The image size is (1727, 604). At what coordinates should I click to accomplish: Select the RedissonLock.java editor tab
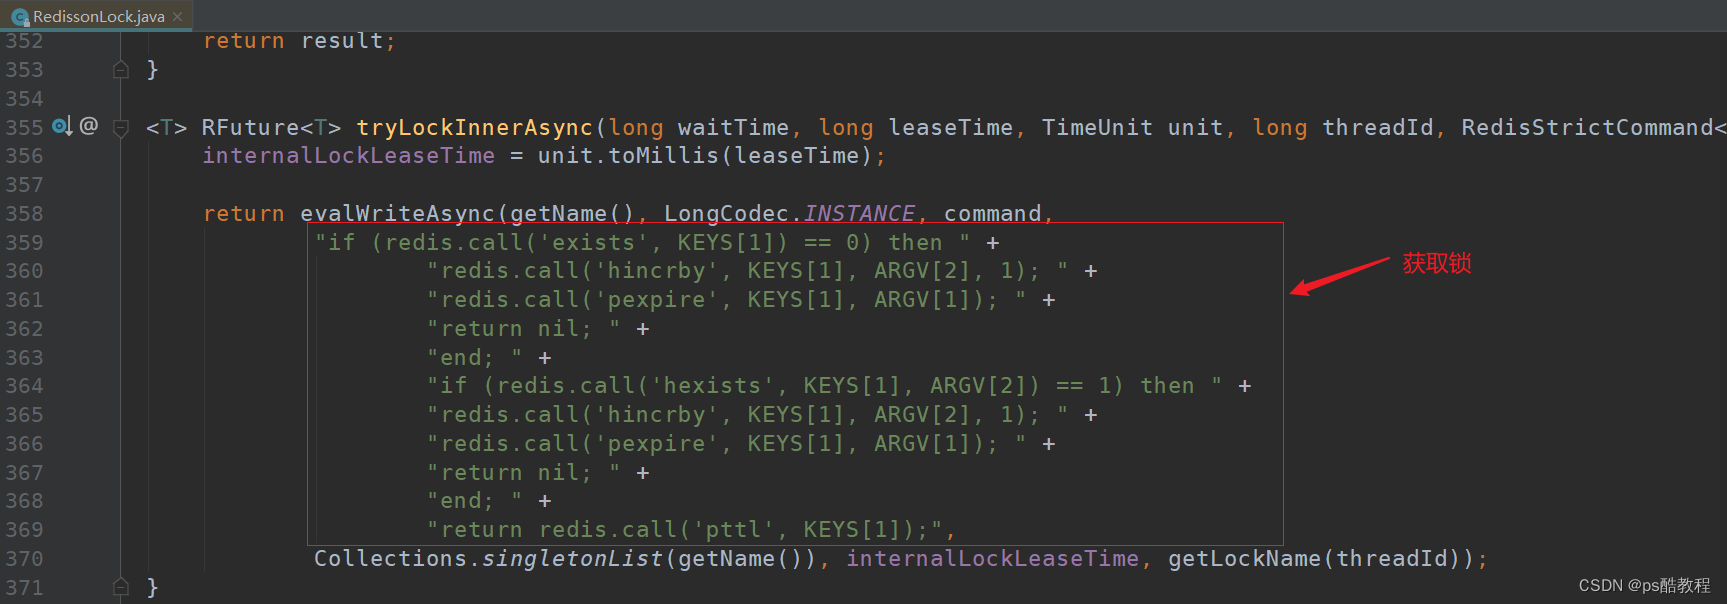tap(96, 16)
